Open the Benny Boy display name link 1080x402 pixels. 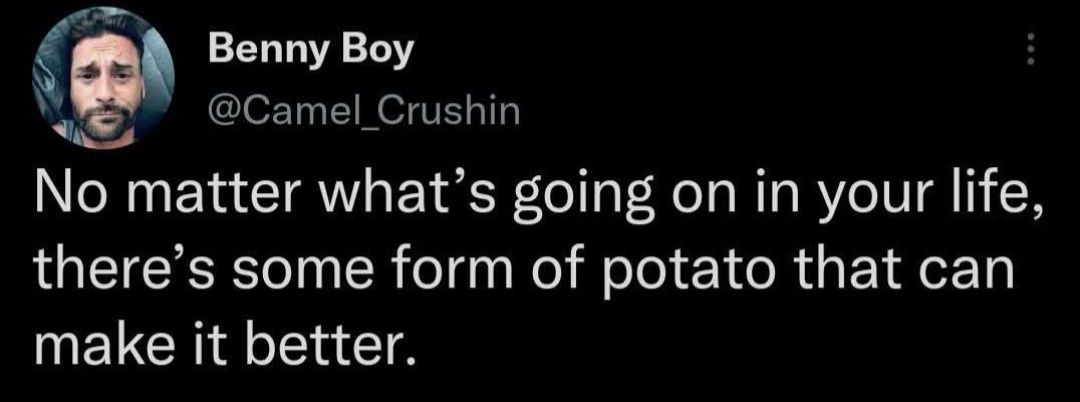click(310, 49)
